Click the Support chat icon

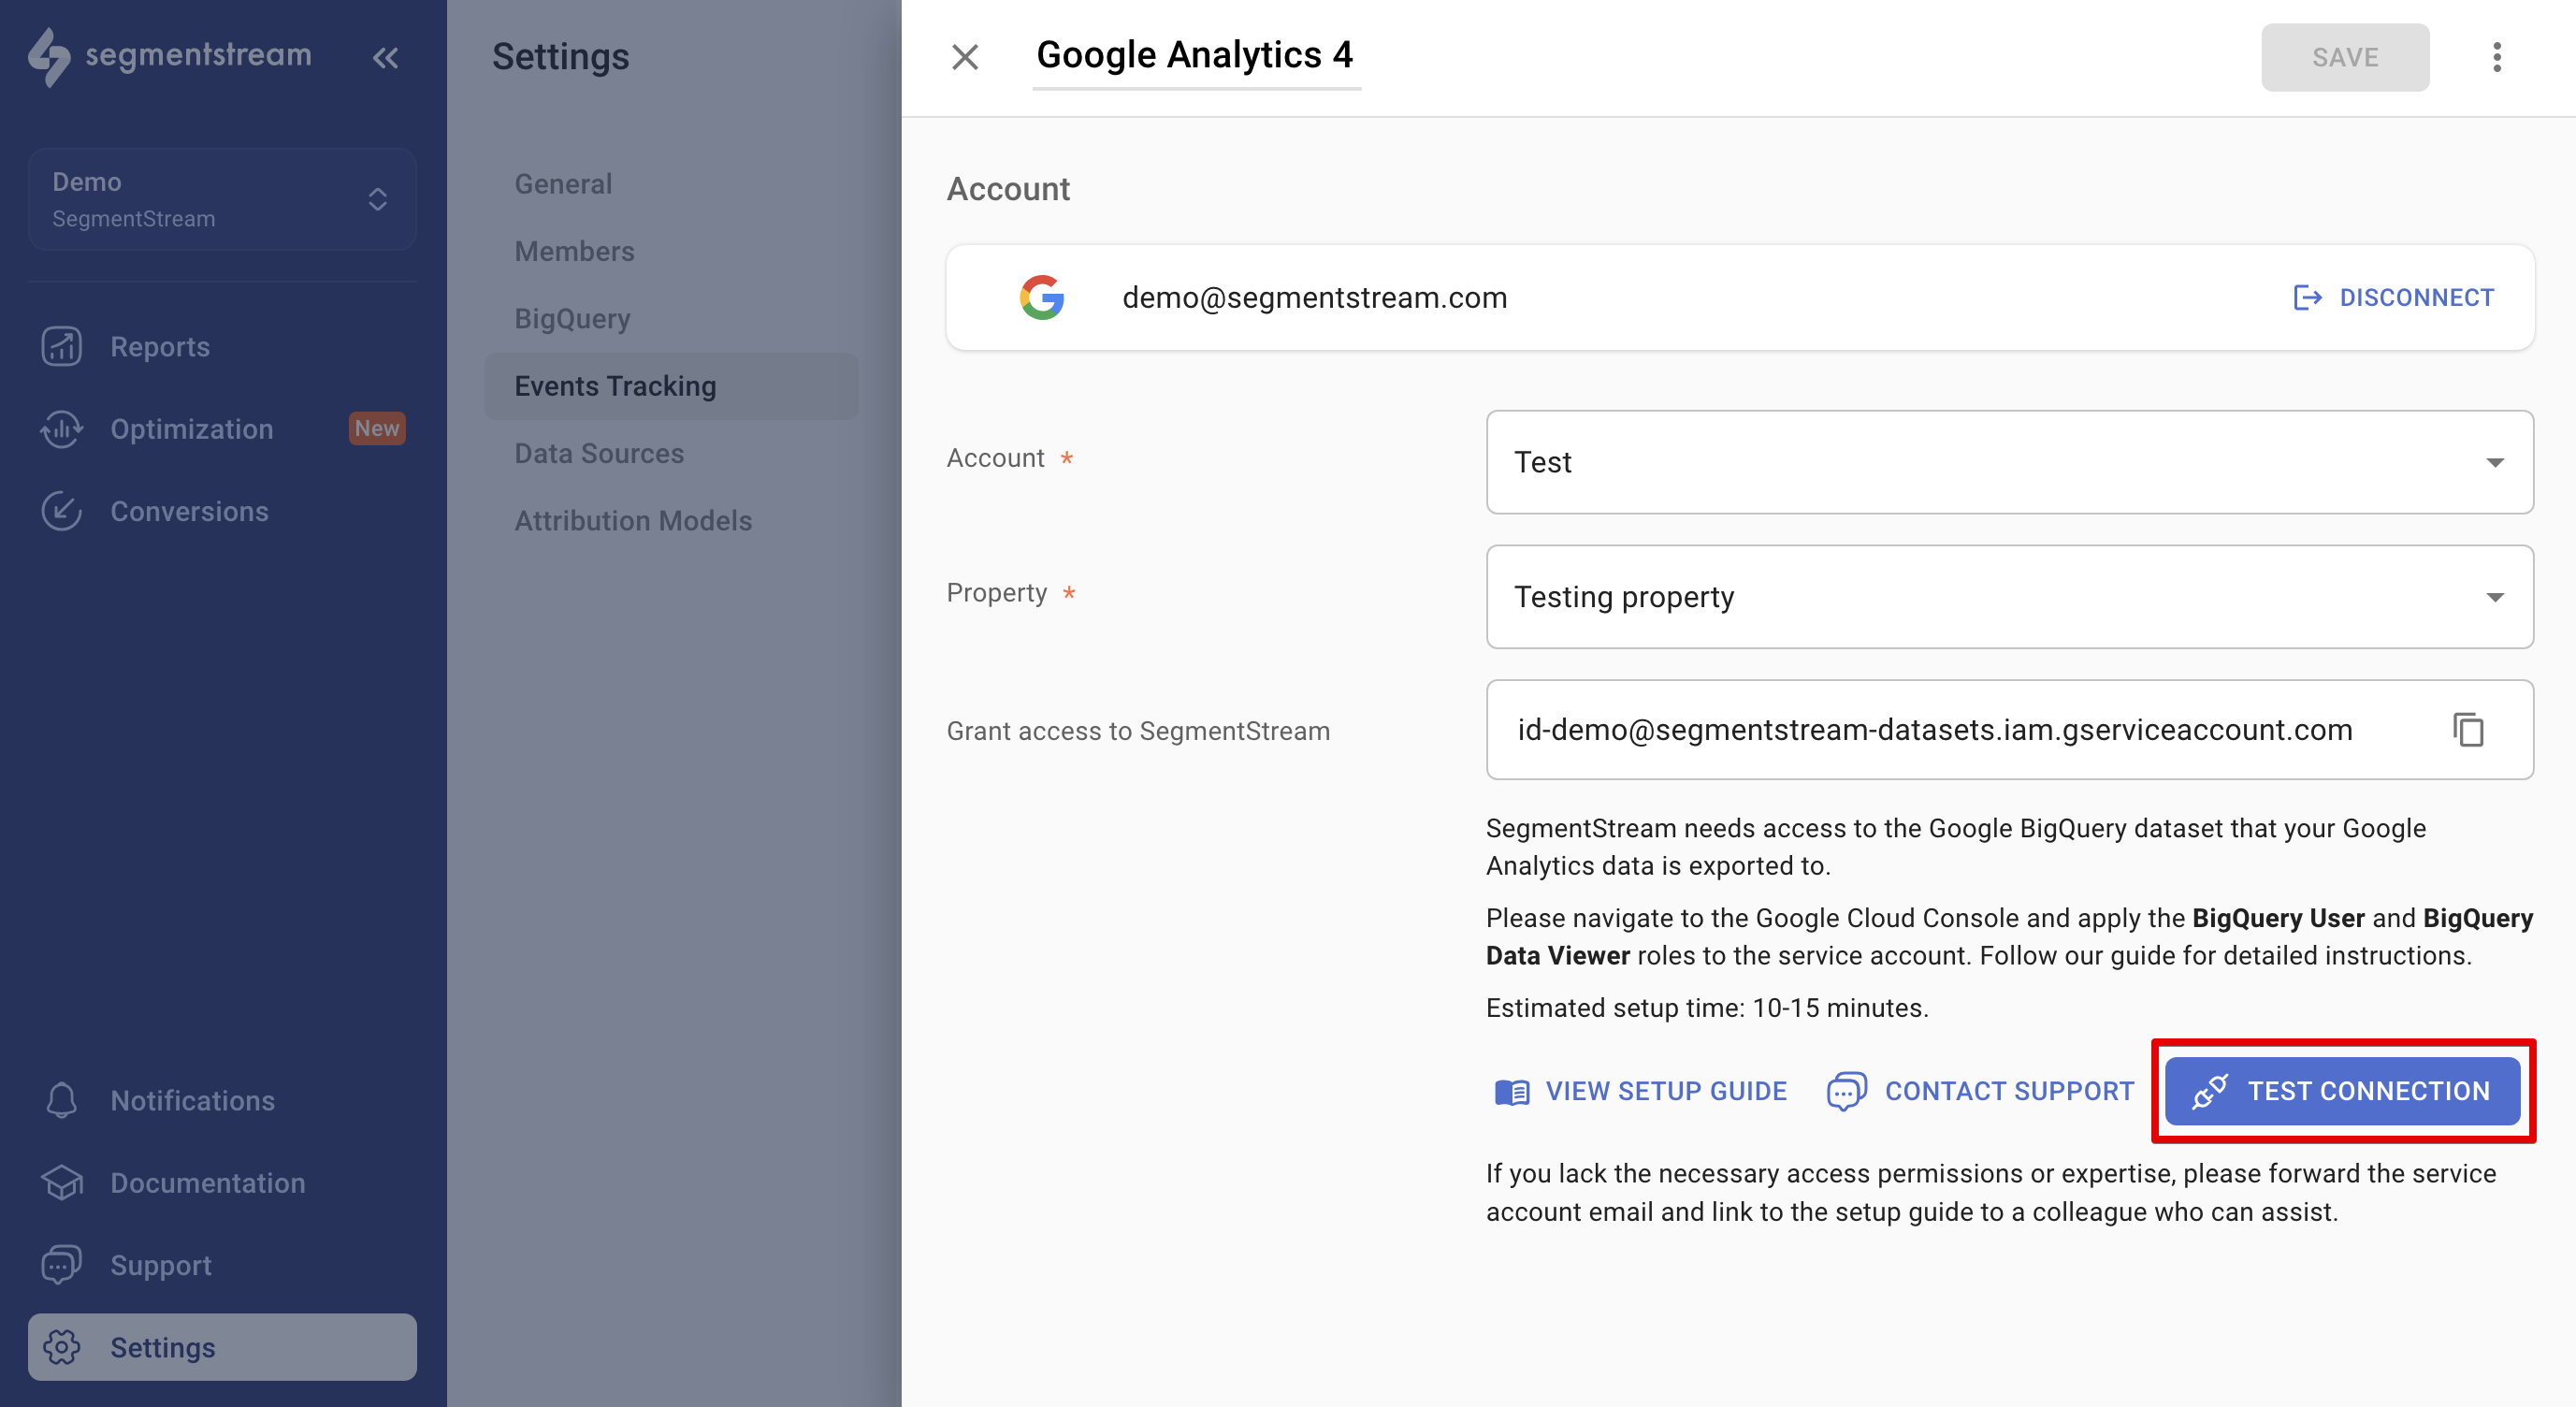pyautogui.click(x=62, y=1265)
